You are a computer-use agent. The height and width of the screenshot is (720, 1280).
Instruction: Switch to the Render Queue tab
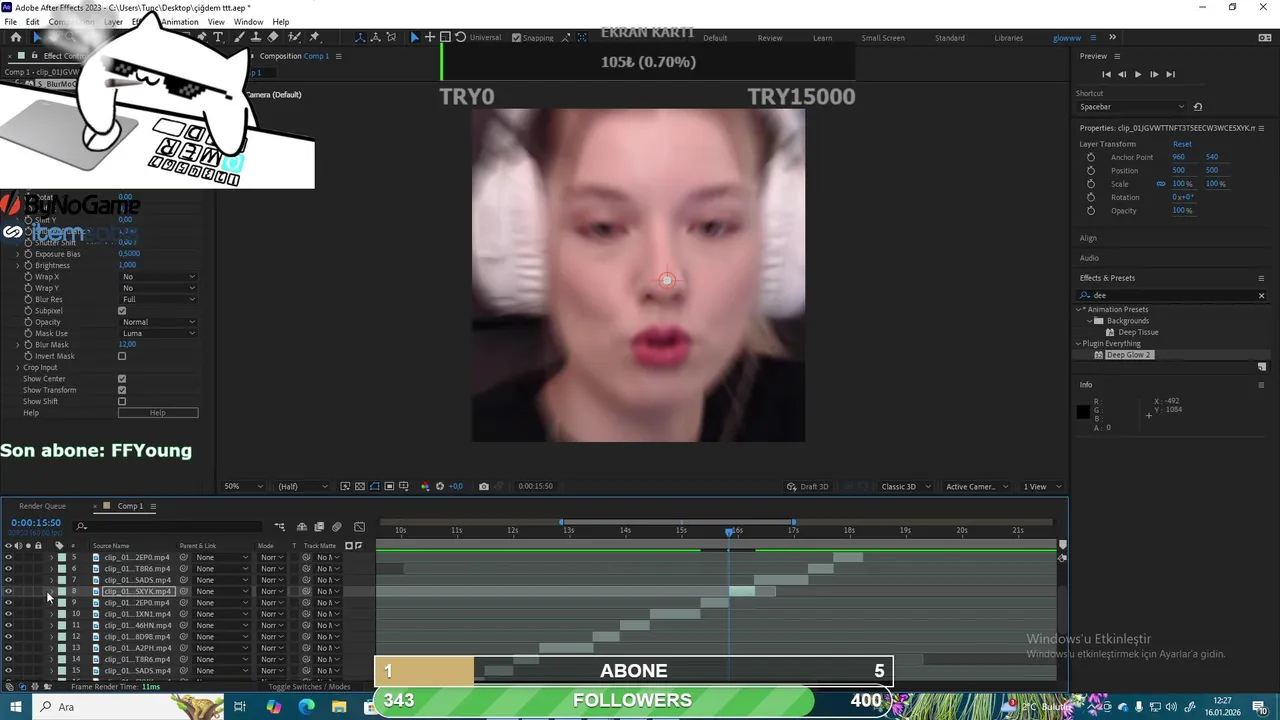[42, 506]
